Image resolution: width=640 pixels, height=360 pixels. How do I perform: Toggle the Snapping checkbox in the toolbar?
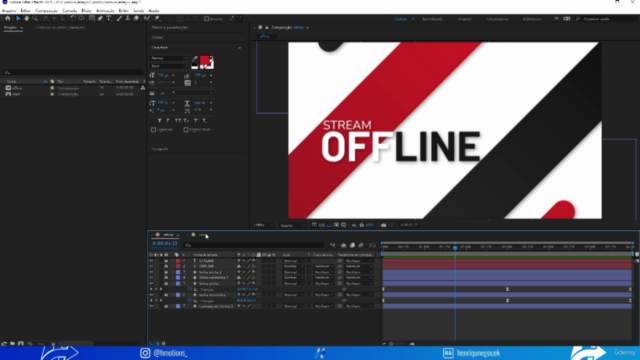point(207,19)
